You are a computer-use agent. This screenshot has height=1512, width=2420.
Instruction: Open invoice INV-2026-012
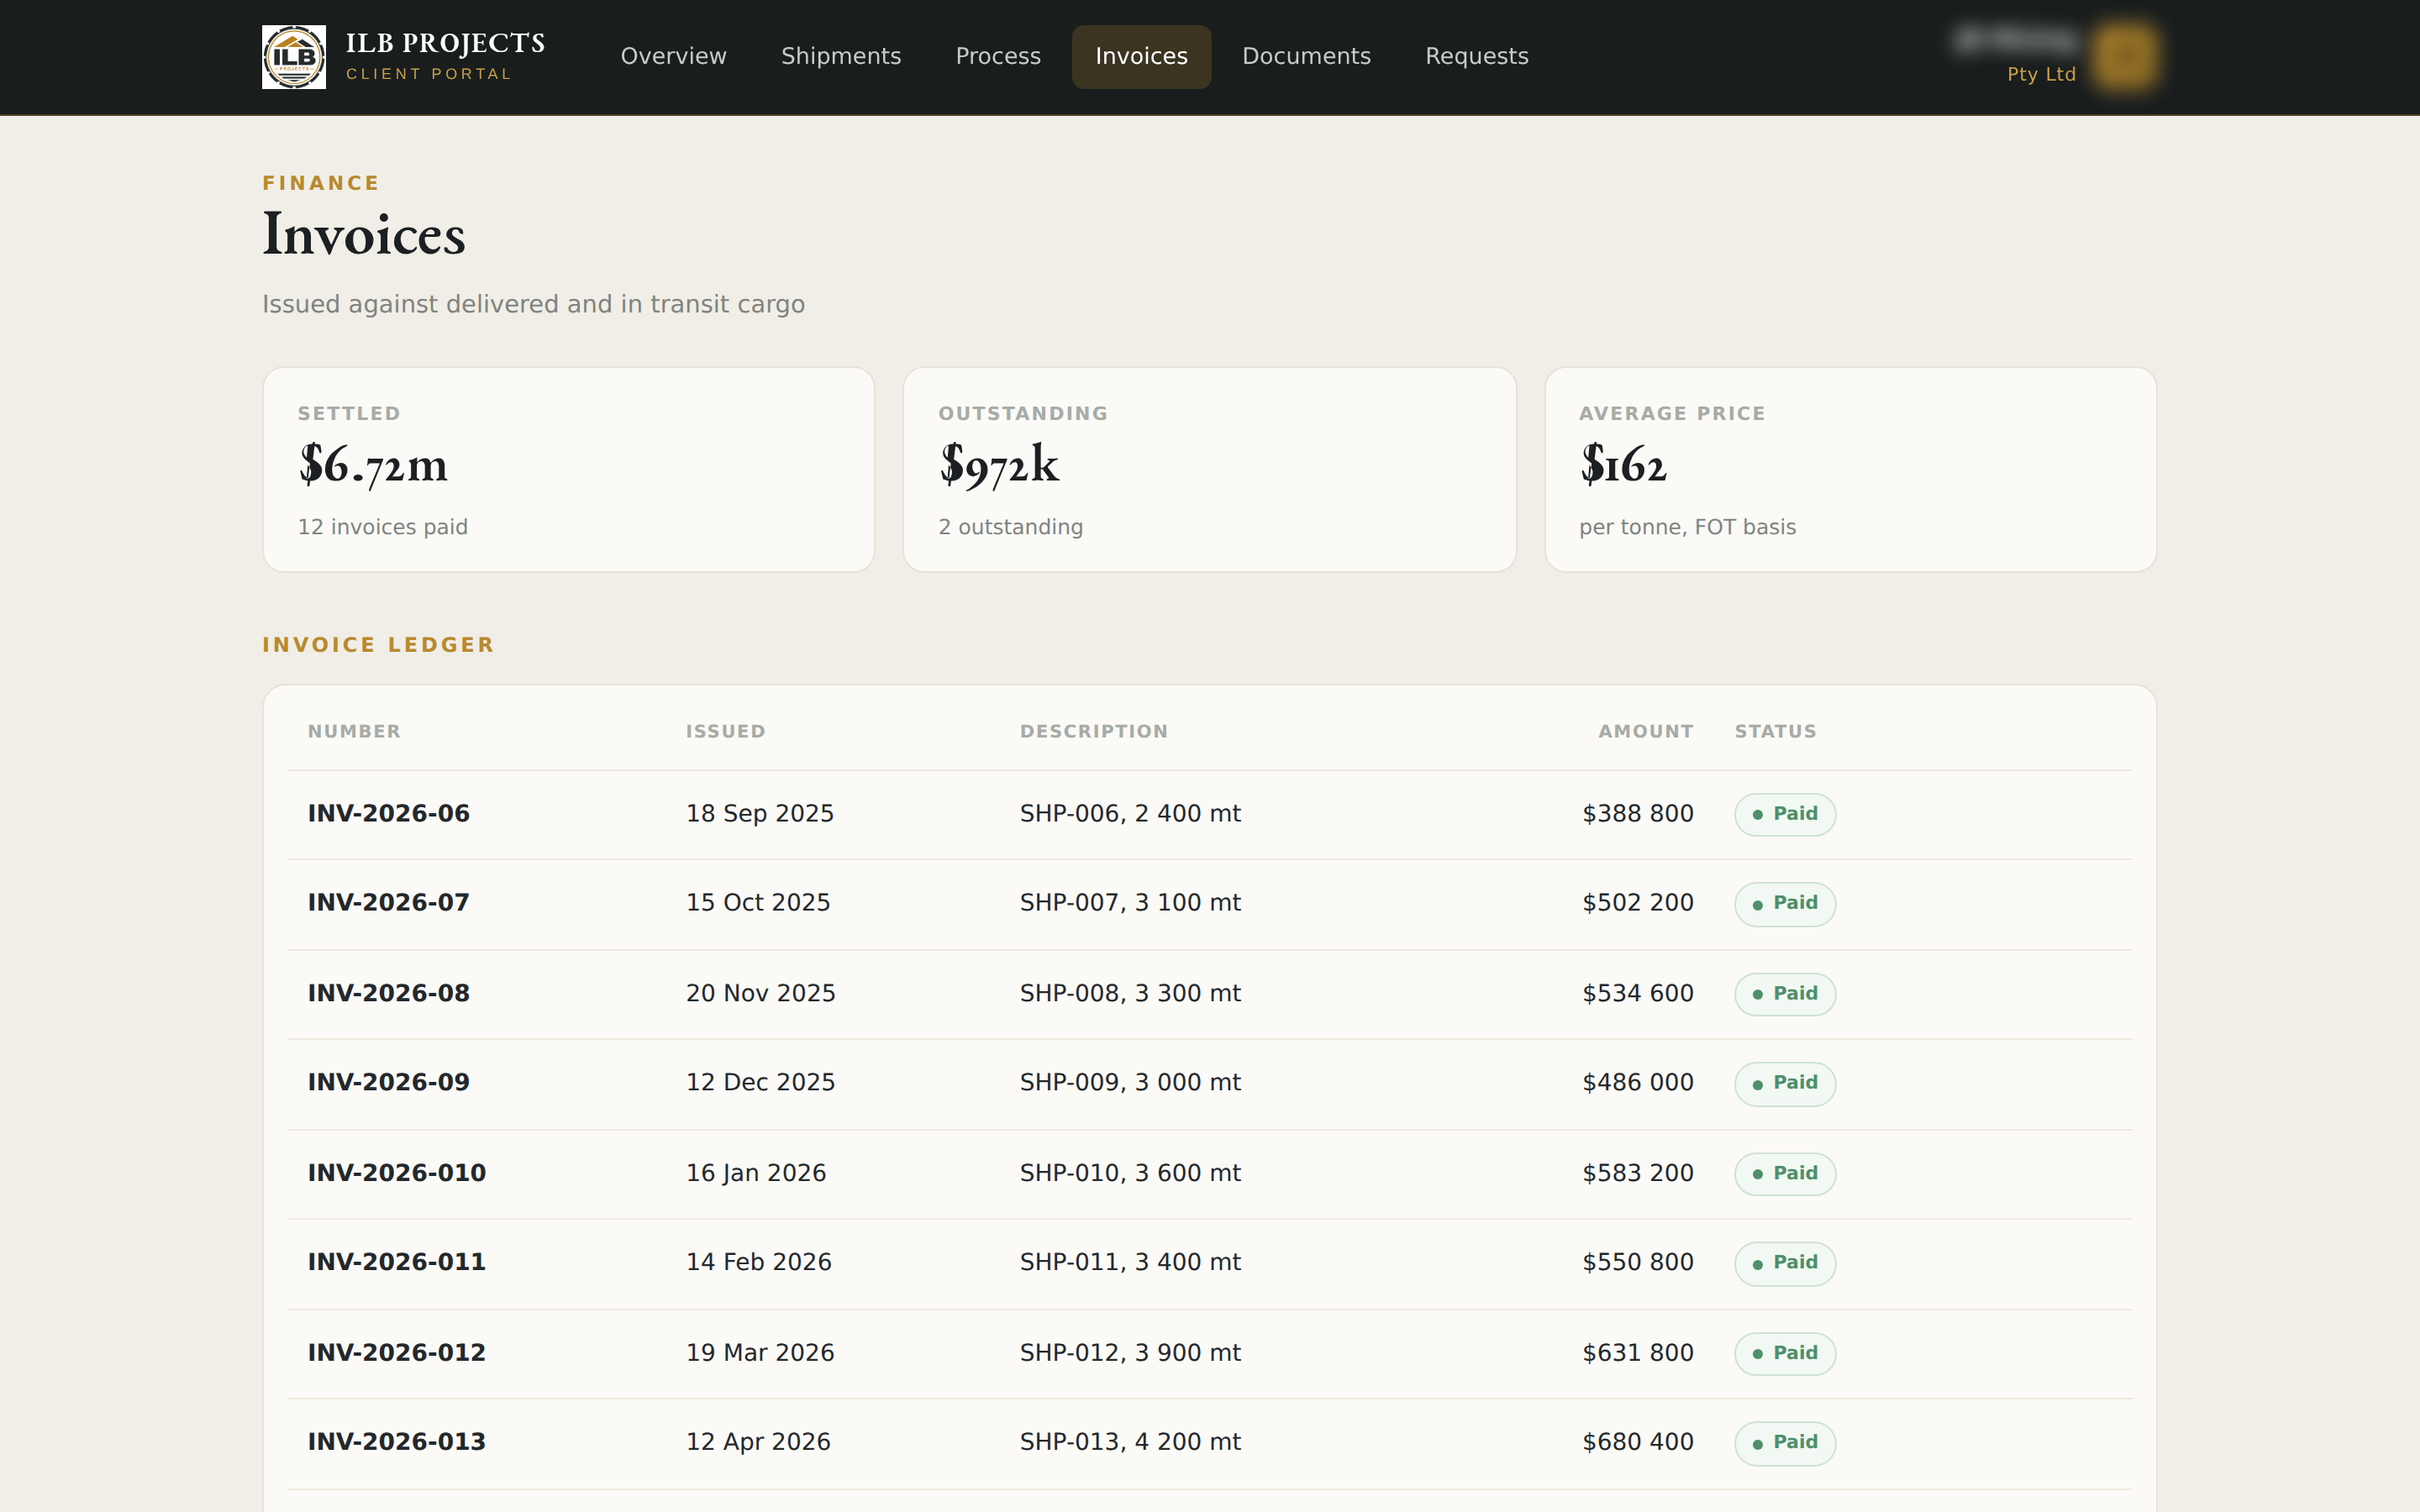tap(396, 1353)
